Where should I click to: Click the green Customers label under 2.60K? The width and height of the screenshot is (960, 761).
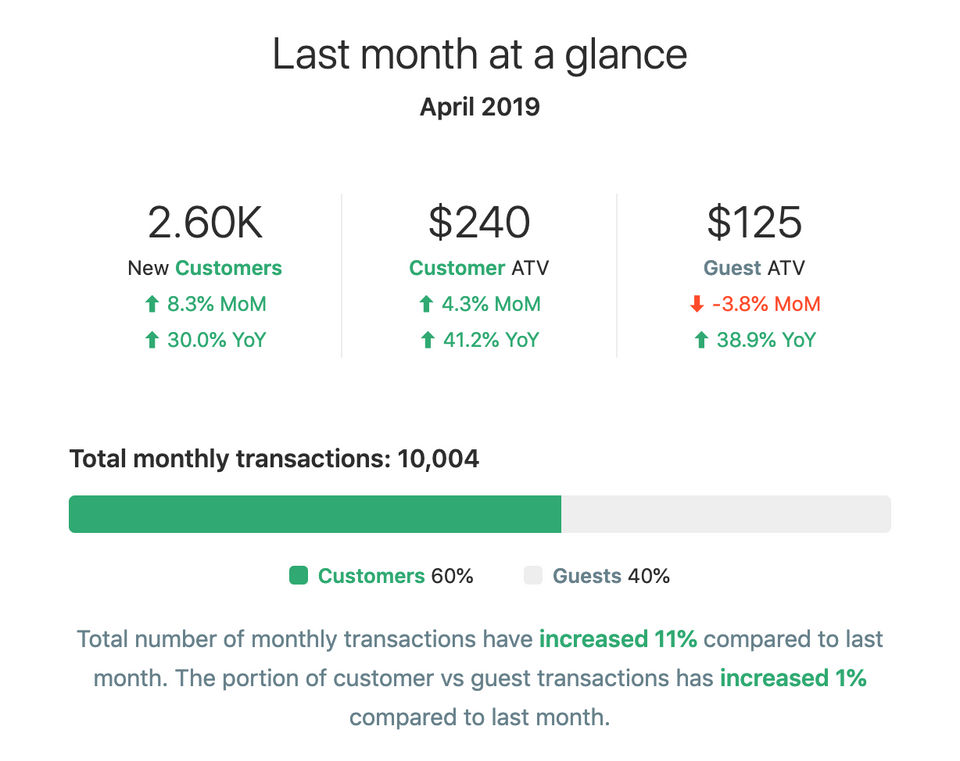click(x=228, y=268)
